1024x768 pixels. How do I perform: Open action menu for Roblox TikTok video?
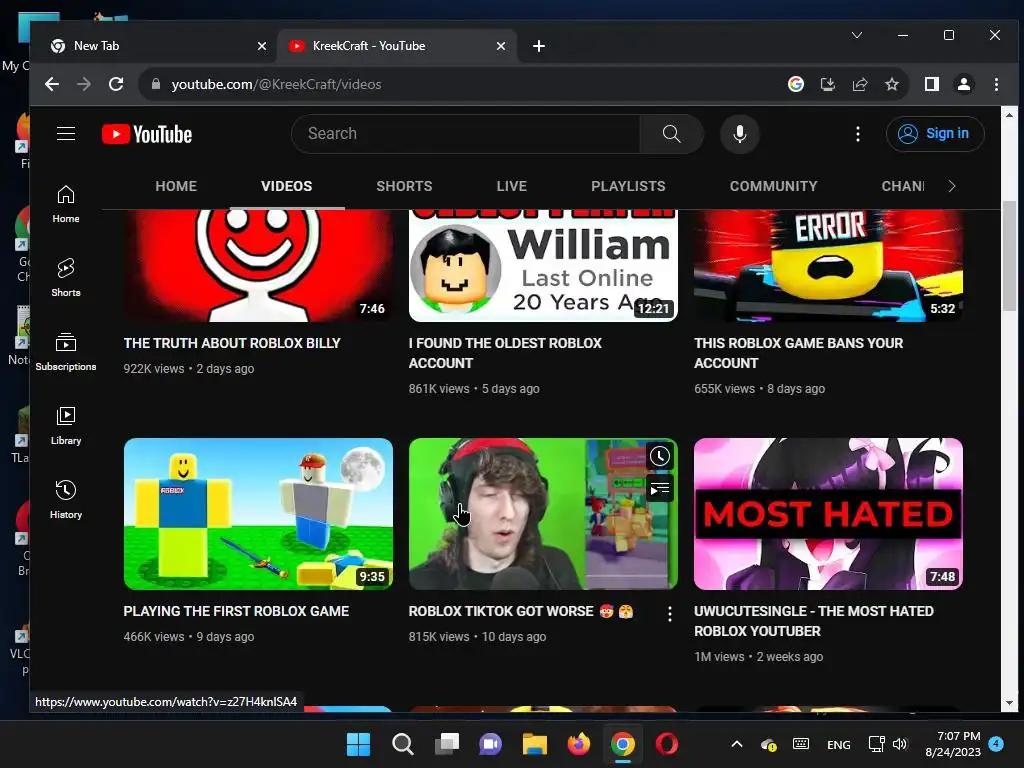coord(669,613)
